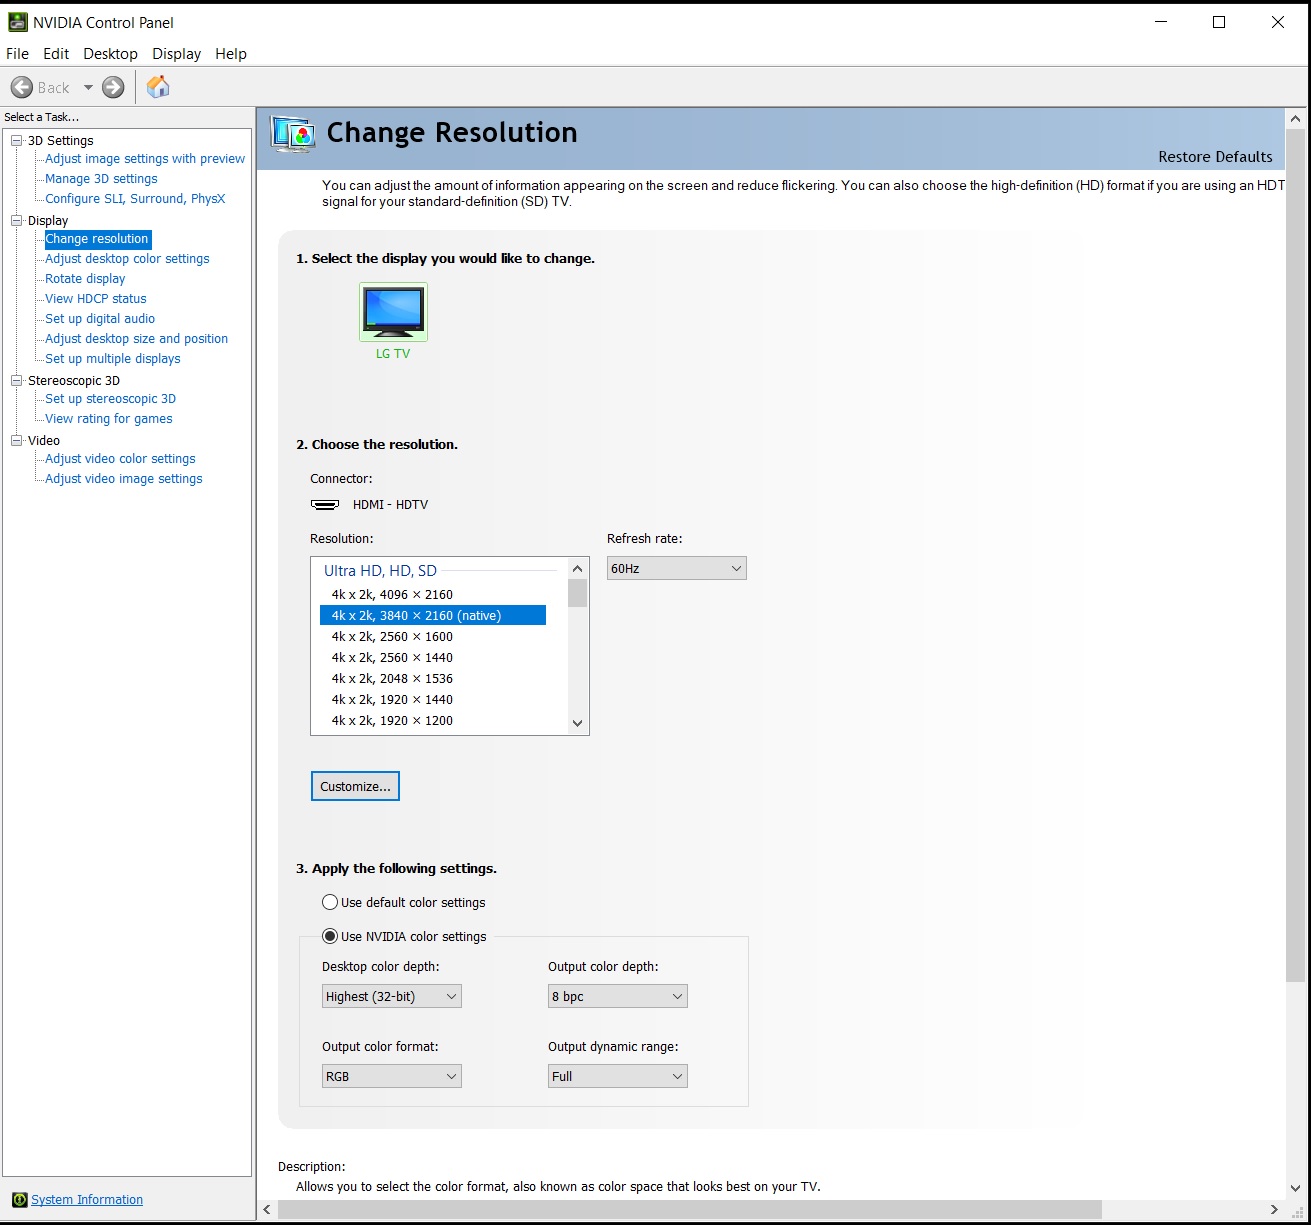1311x1225 pixels.
Task: Open the Desktop menu
Action: point(110,54)
